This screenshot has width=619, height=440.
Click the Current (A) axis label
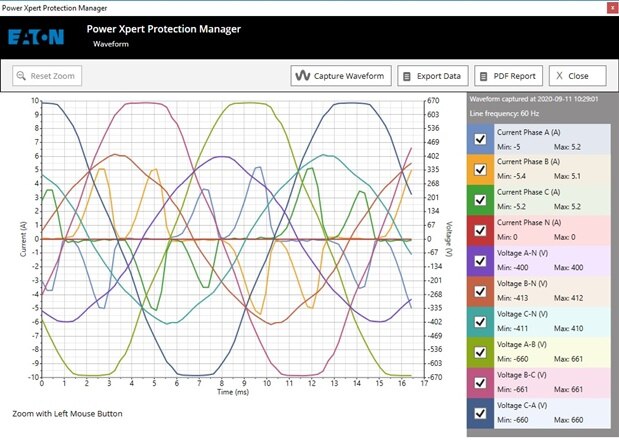(x=23, y=239)
